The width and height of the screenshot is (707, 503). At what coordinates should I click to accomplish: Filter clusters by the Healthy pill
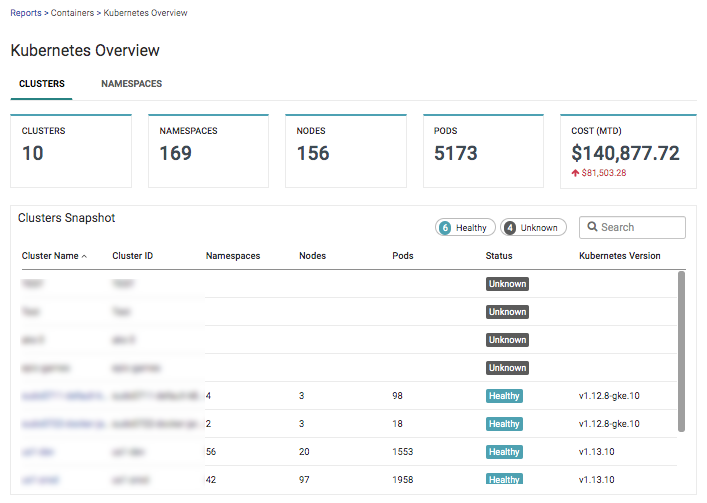[465, 228]
